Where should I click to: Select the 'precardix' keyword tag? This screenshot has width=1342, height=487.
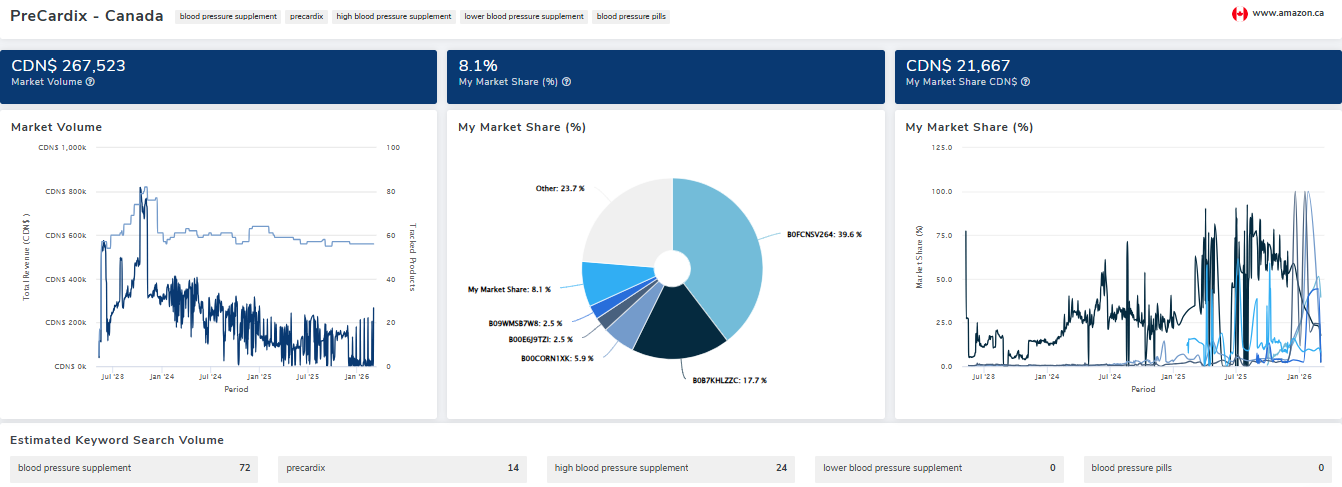[x=306, y=17]
